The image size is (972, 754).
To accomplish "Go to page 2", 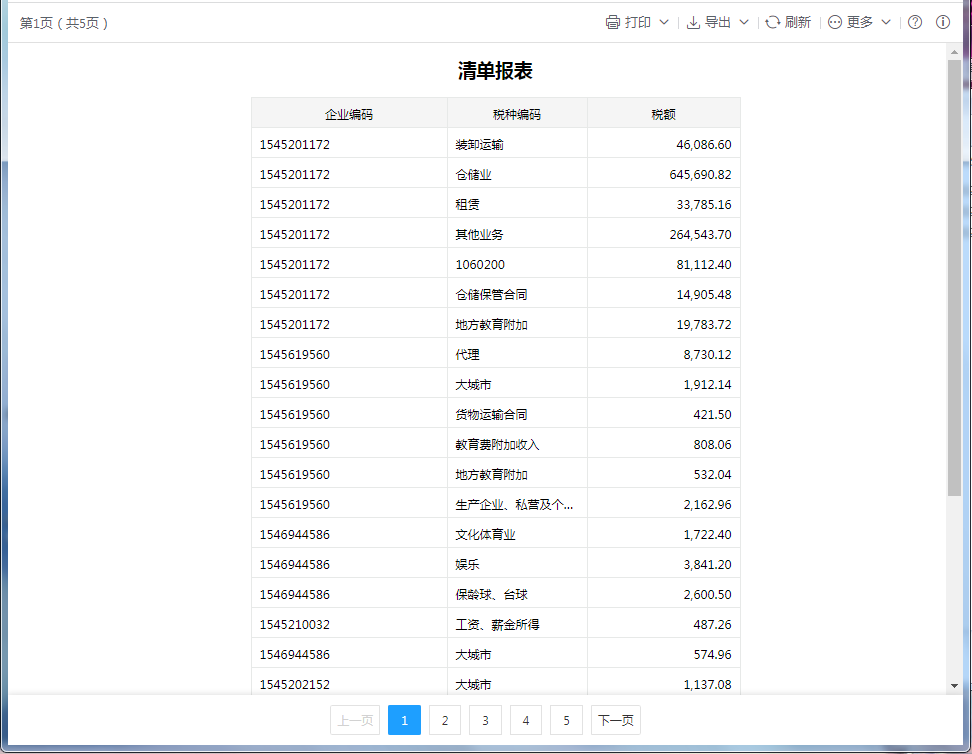I will [444, 720].
